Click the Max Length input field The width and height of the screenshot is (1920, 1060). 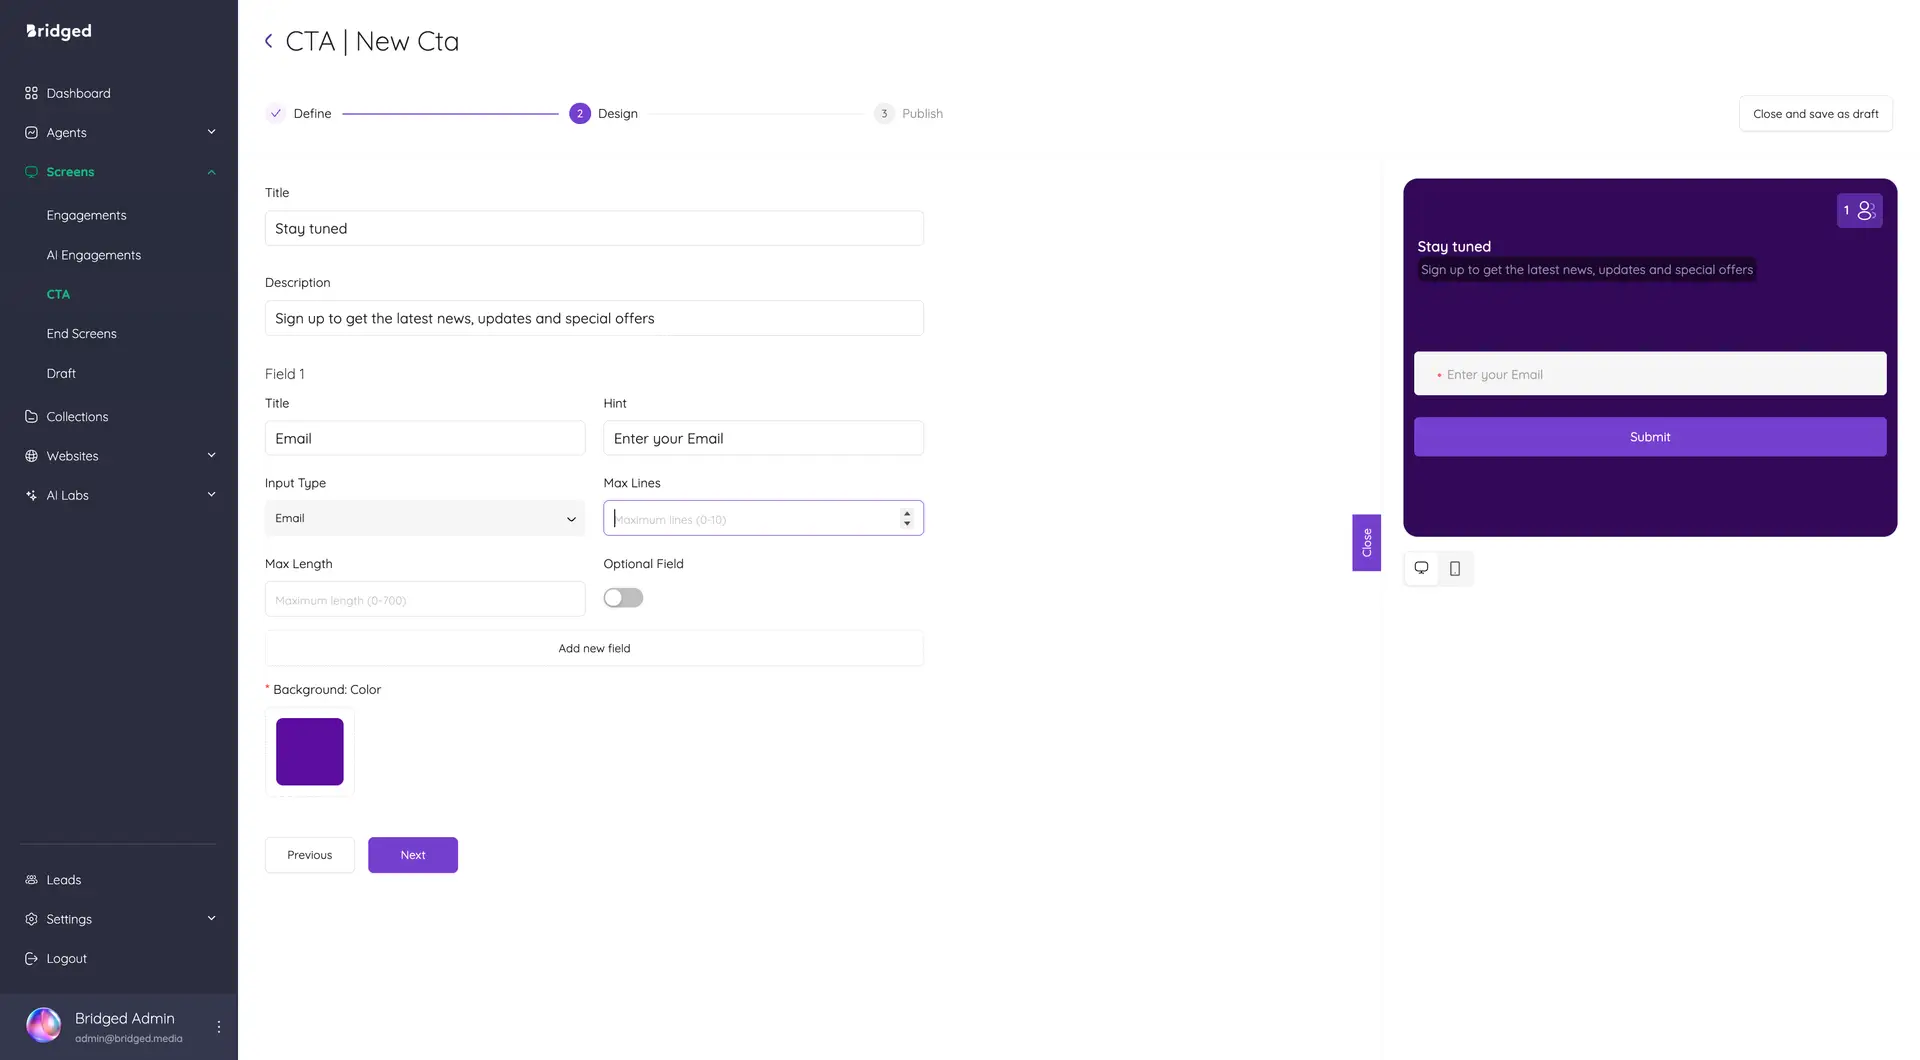[424, 600]
